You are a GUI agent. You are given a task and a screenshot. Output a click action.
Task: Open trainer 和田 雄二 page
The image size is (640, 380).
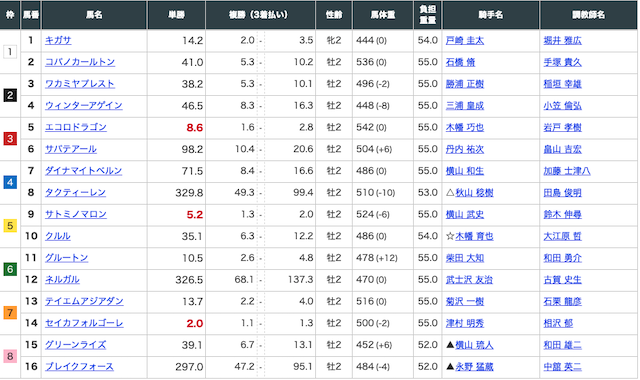coord(562,345)
